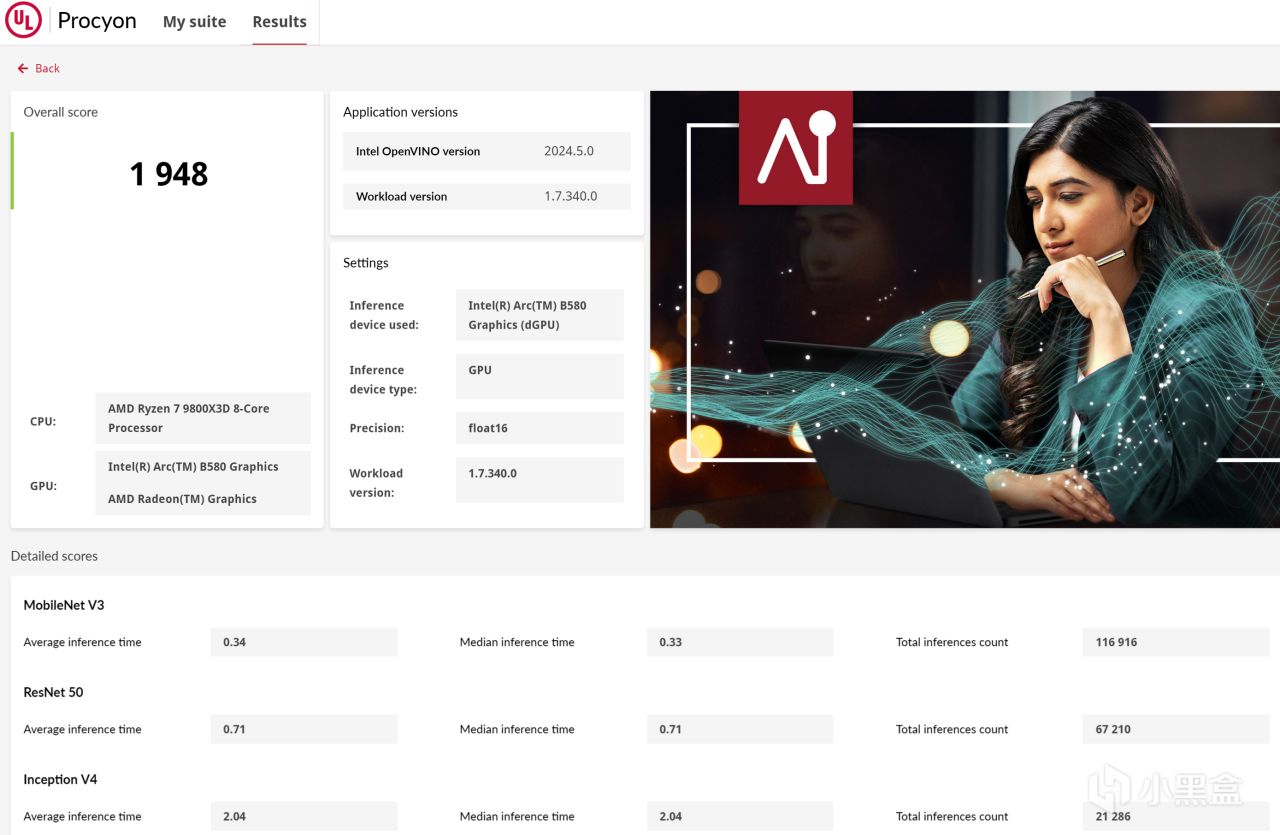The height and width of the screenshot is (835, 1280).
Task: Click the CPU: label
Action: [x=43, y=422]
